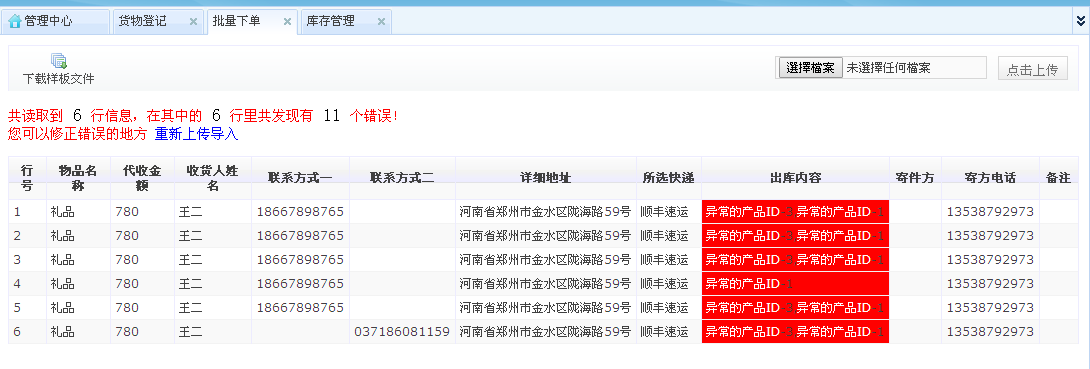This screenshot has height=369, width=1090.
Task: Select the red error cell in row 4
Action: click(795, 284)
